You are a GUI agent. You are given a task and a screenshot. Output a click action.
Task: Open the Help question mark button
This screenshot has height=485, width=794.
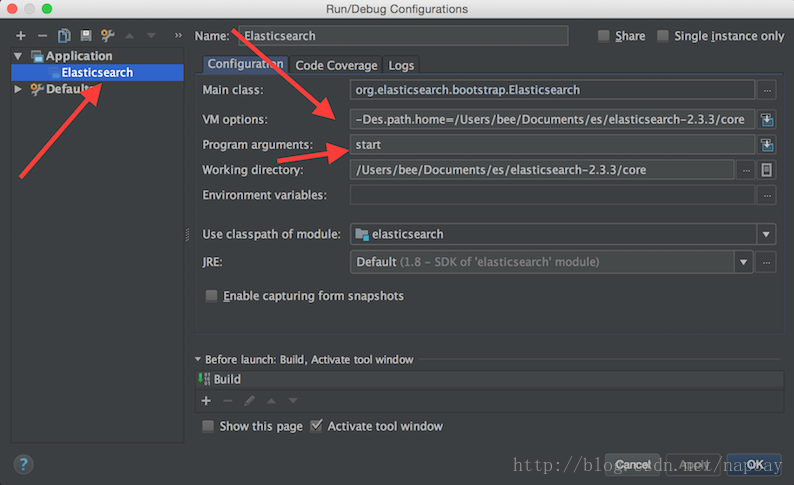pyautogui.click(x=24, y=464)
